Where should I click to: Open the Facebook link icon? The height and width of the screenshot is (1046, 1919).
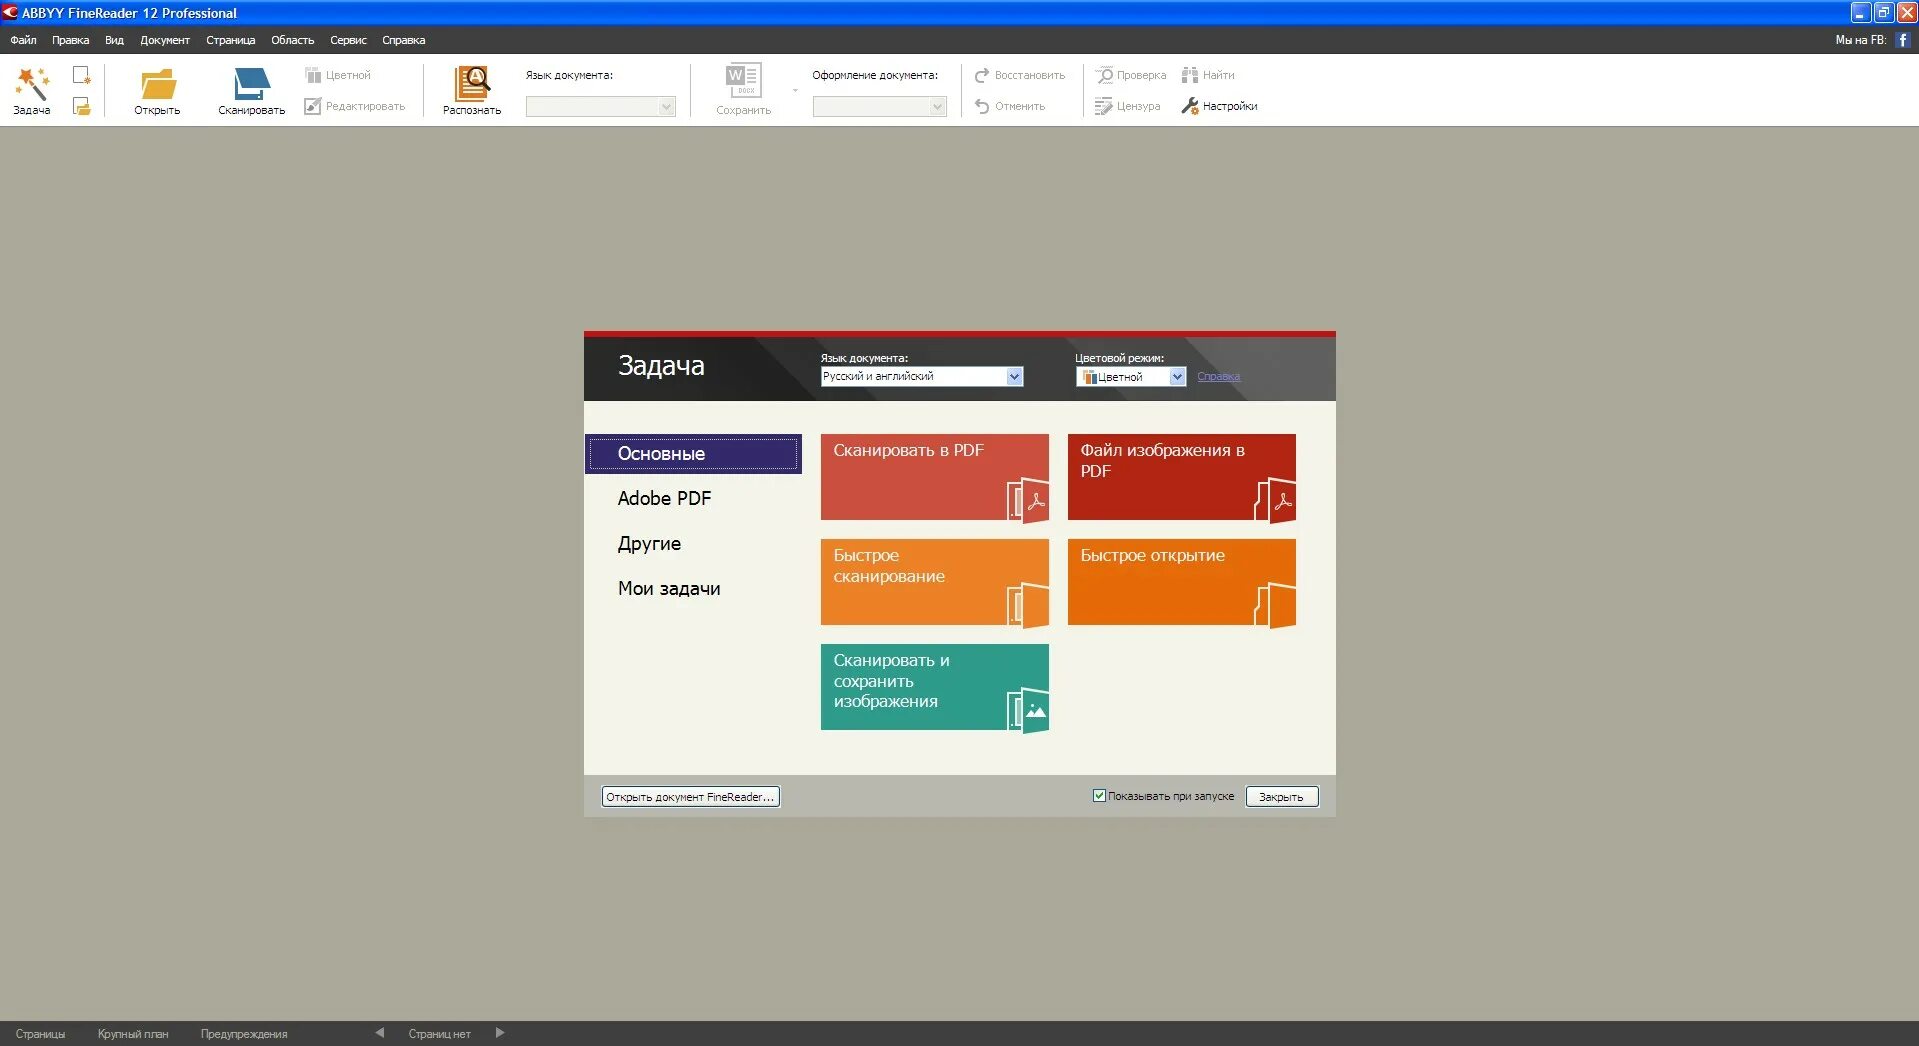1903,40
